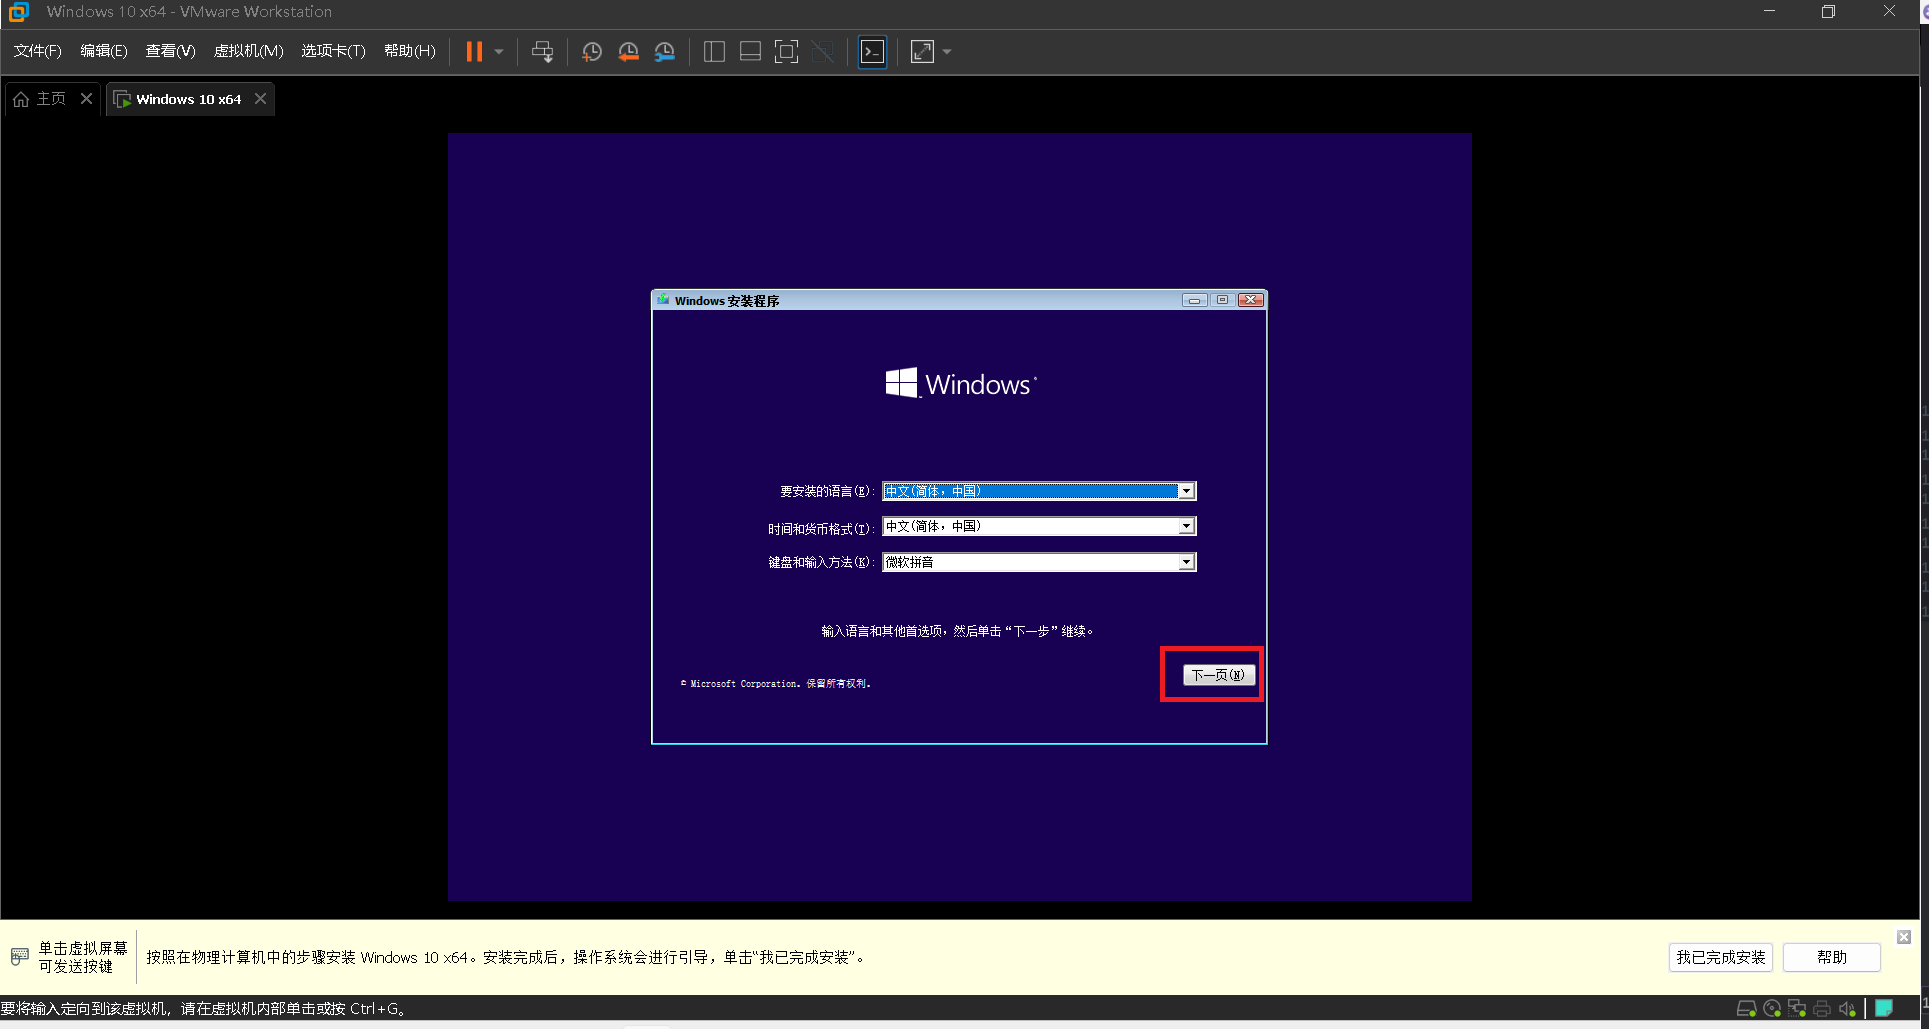Image resolution: width=1929 pixels, height=1029 pixels.
Task: Click the 要安装的语言(E) label
Action: click(x=827, y=491)
